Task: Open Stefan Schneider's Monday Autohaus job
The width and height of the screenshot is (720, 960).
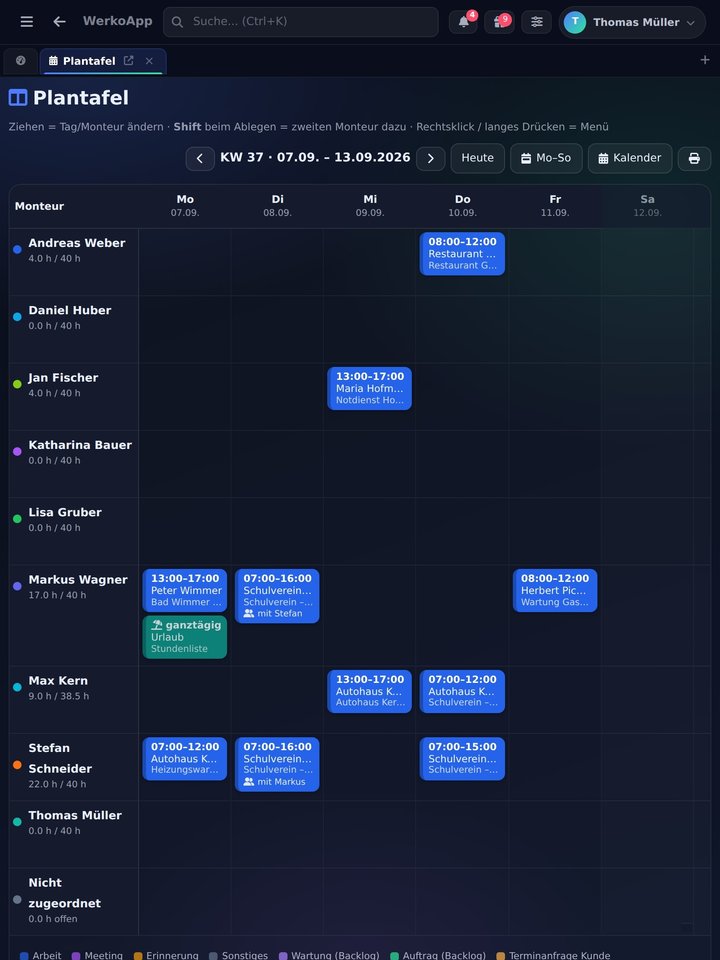Action: (x=185, y=759)
